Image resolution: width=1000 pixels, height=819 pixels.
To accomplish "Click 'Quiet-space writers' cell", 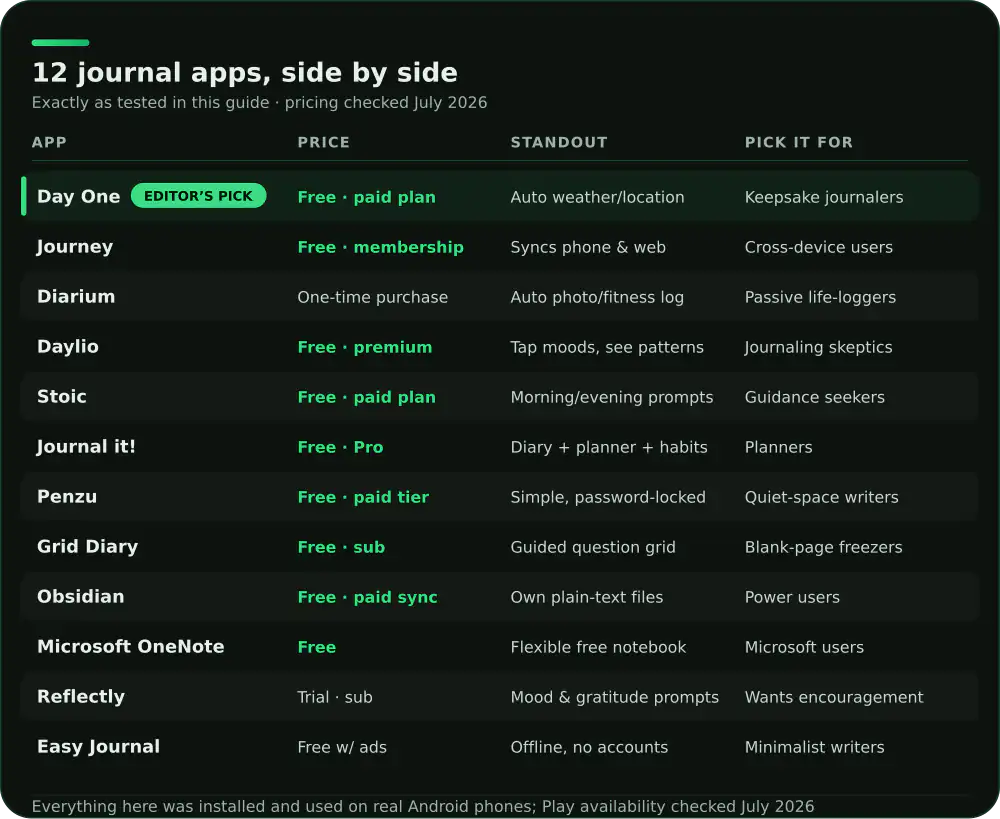I will 821,497.
